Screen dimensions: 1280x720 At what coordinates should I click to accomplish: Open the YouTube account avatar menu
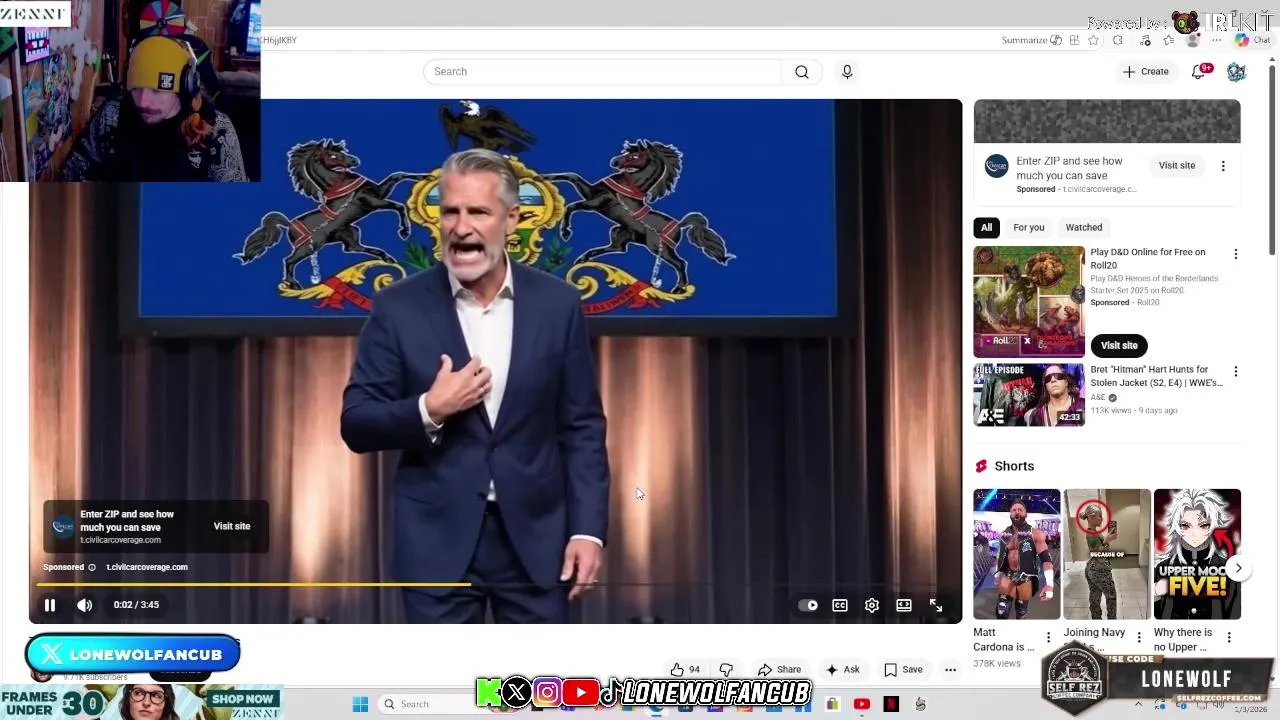1236,72
